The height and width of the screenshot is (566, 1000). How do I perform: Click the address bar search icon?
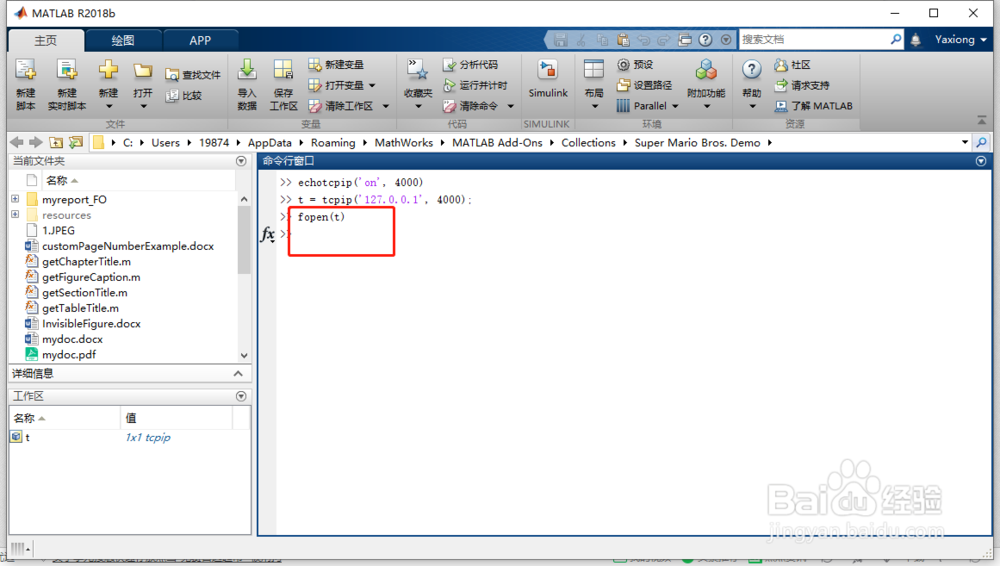982,142
